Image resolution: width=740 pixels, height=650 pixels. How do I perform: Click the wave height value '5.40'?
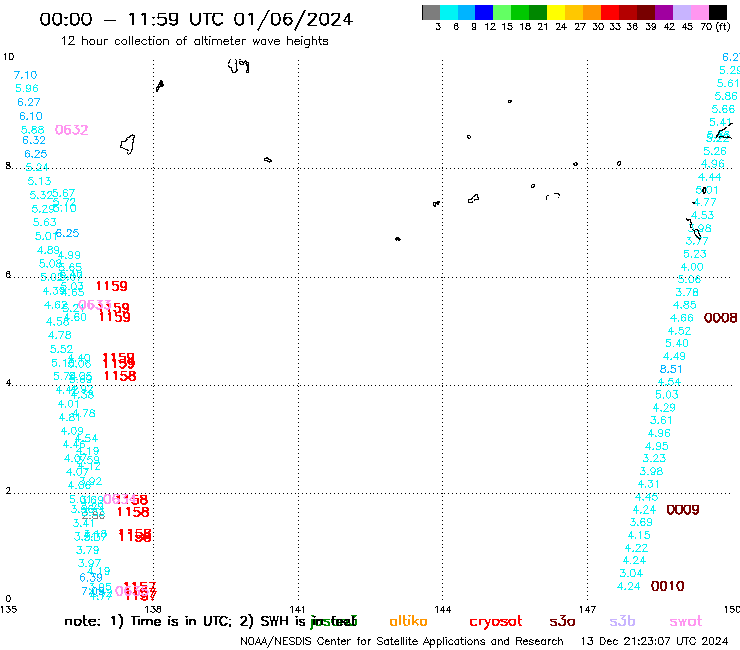tap(677, 344)
